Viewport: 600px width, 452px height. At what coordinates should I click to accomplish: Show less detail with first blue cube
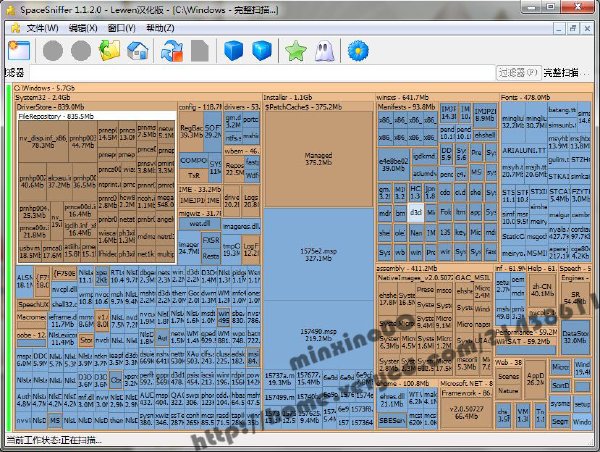tap(233, 51)
